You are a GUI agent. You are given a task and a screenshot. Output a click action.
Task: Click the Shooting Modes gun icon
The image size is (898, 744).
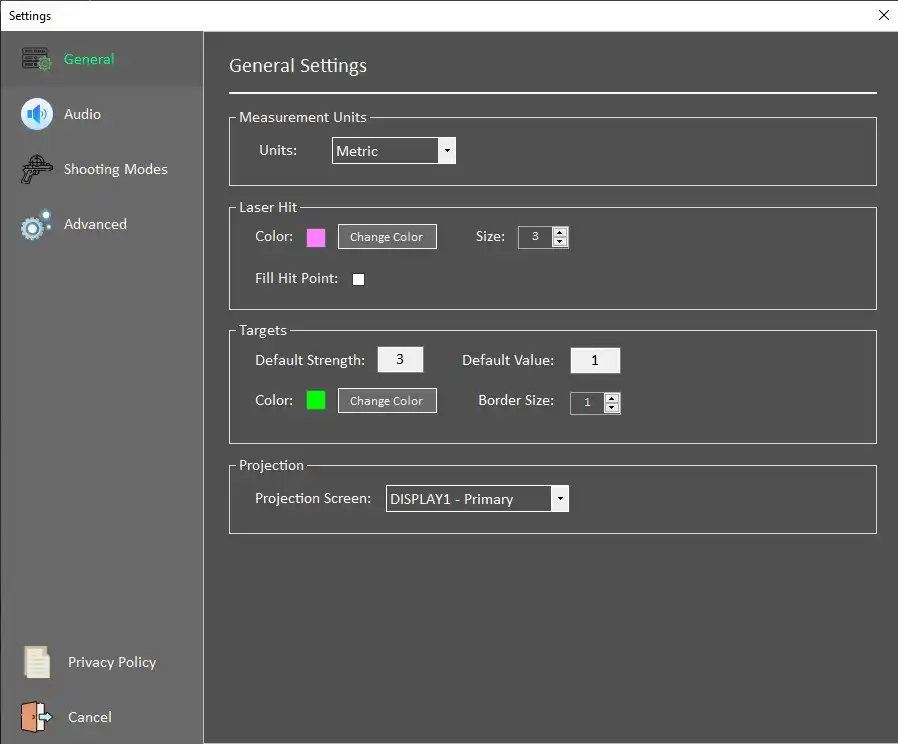pyautogui.click(x=37, y=170)
